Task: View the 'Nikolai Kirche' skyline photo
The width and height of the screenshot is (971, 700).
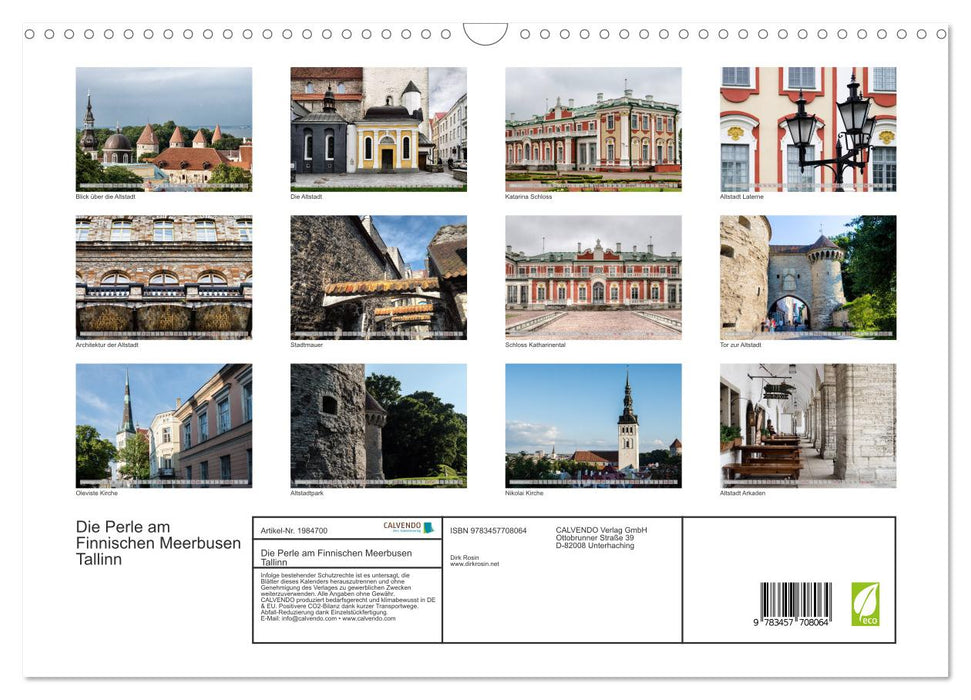Action: [x=592, y=426]
